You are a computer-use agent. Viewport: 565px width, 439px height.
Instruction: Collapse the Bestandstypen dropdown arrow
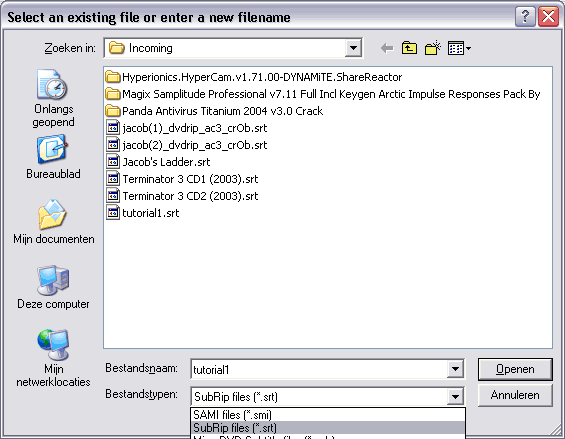coord(455,396)
